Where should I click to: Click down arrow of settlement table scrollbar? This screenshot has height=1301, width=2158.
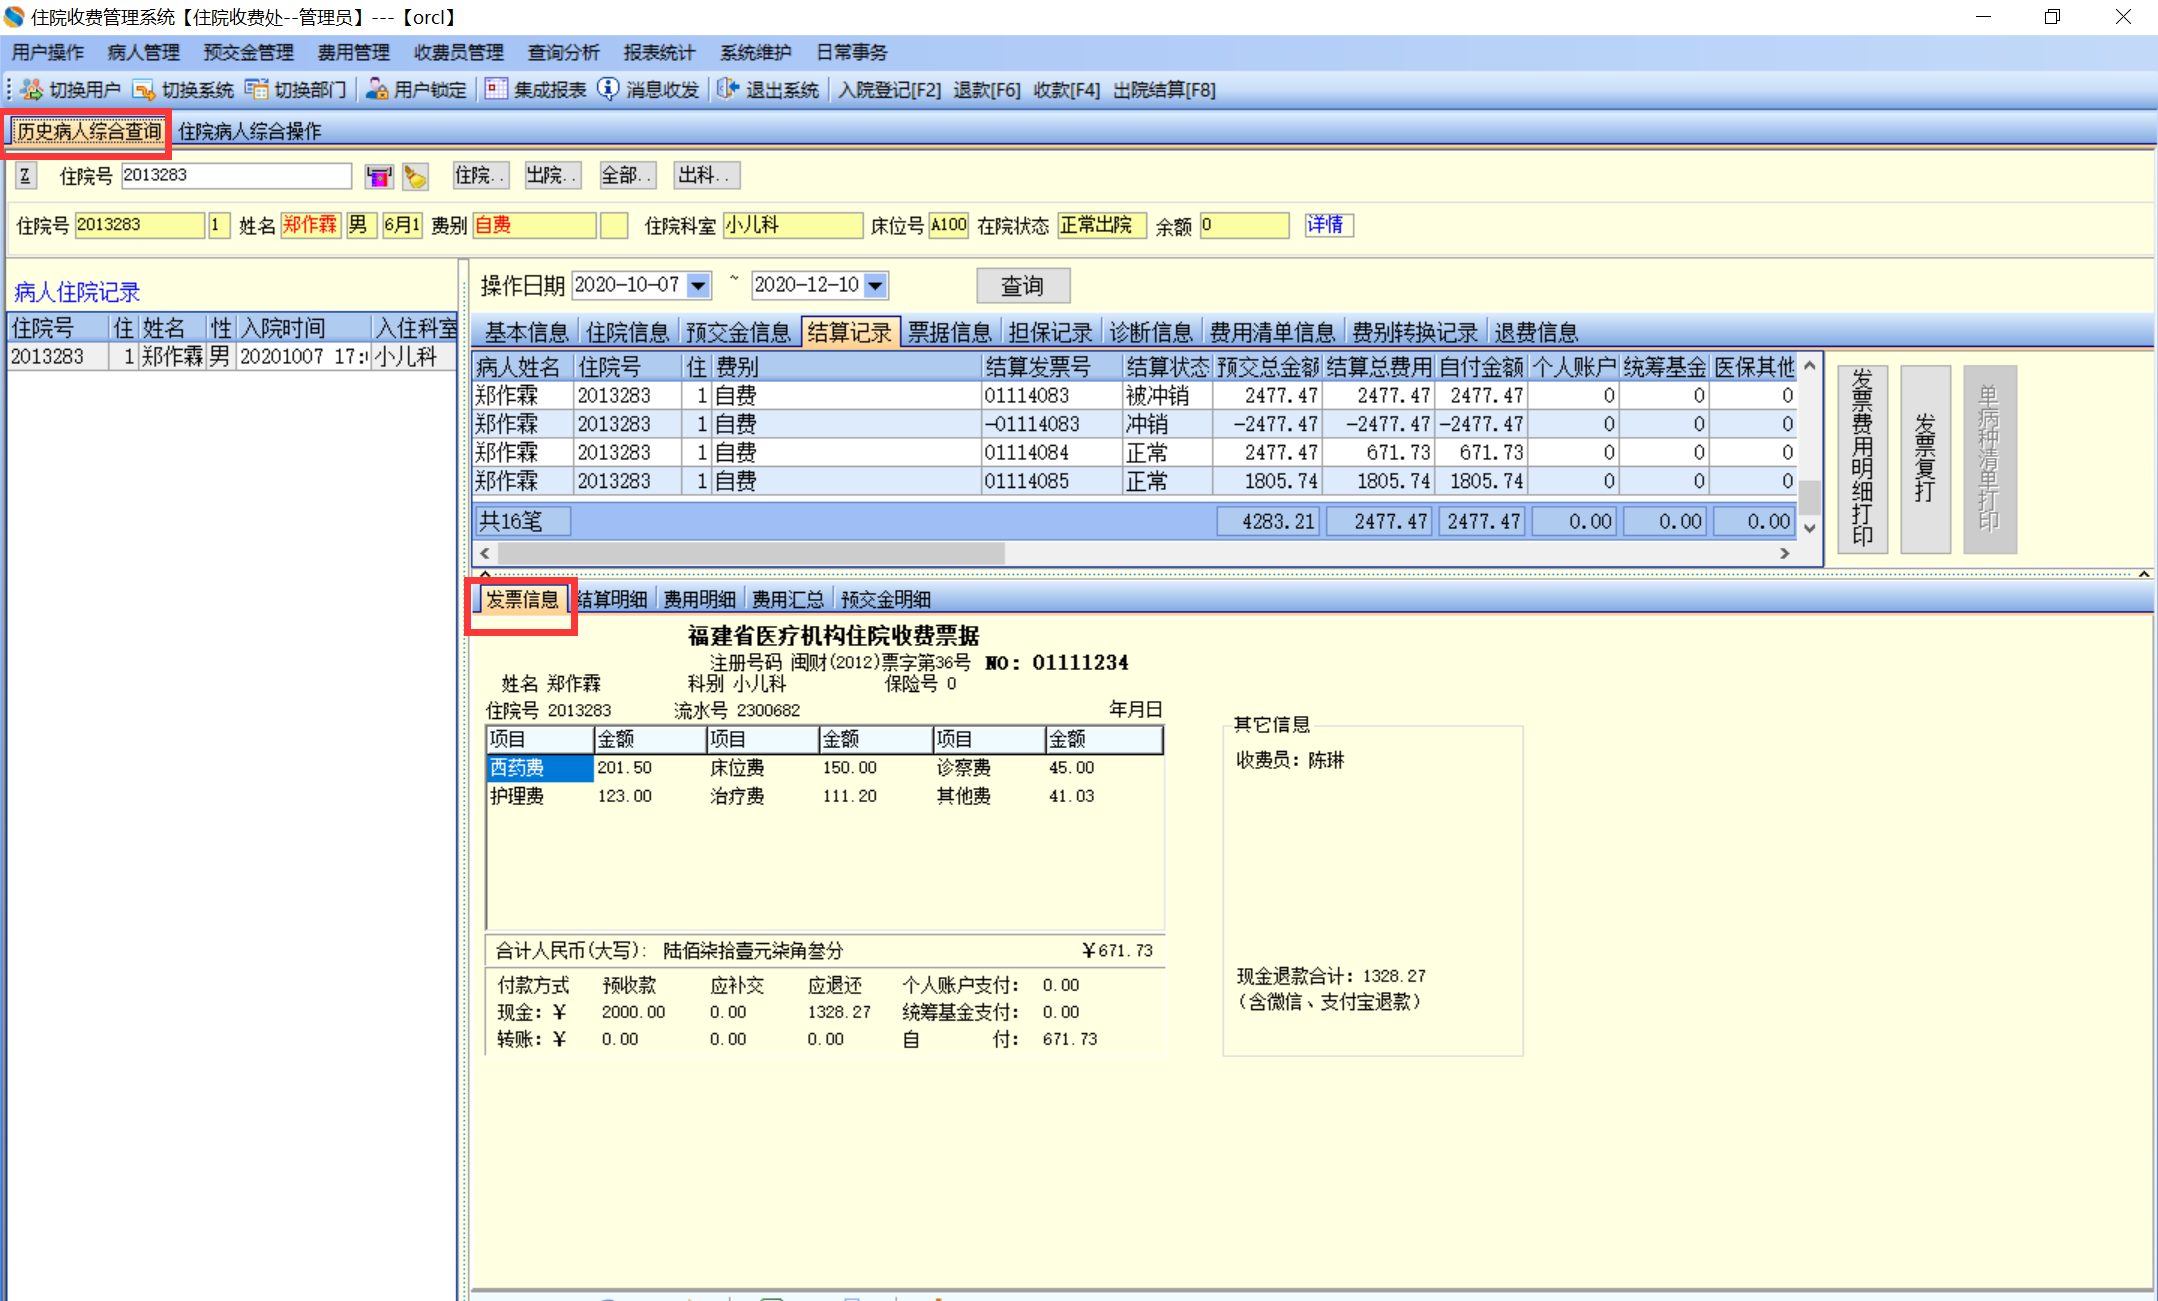(1809, 528)
